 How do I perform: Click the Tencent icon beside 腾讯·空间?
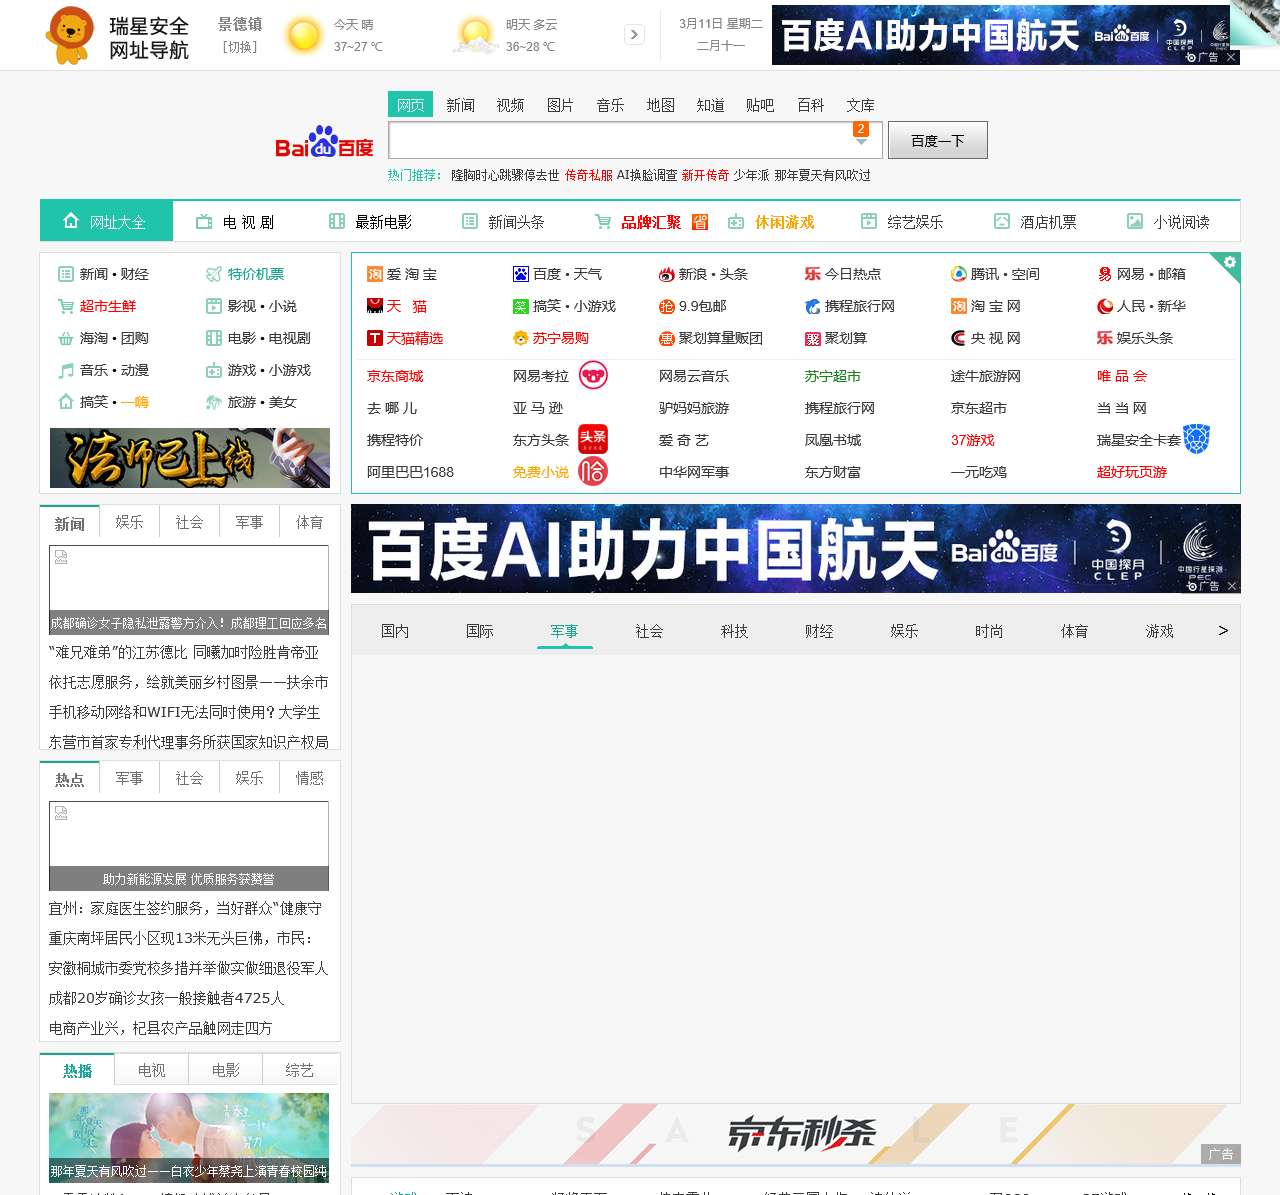tap(959, 274)
